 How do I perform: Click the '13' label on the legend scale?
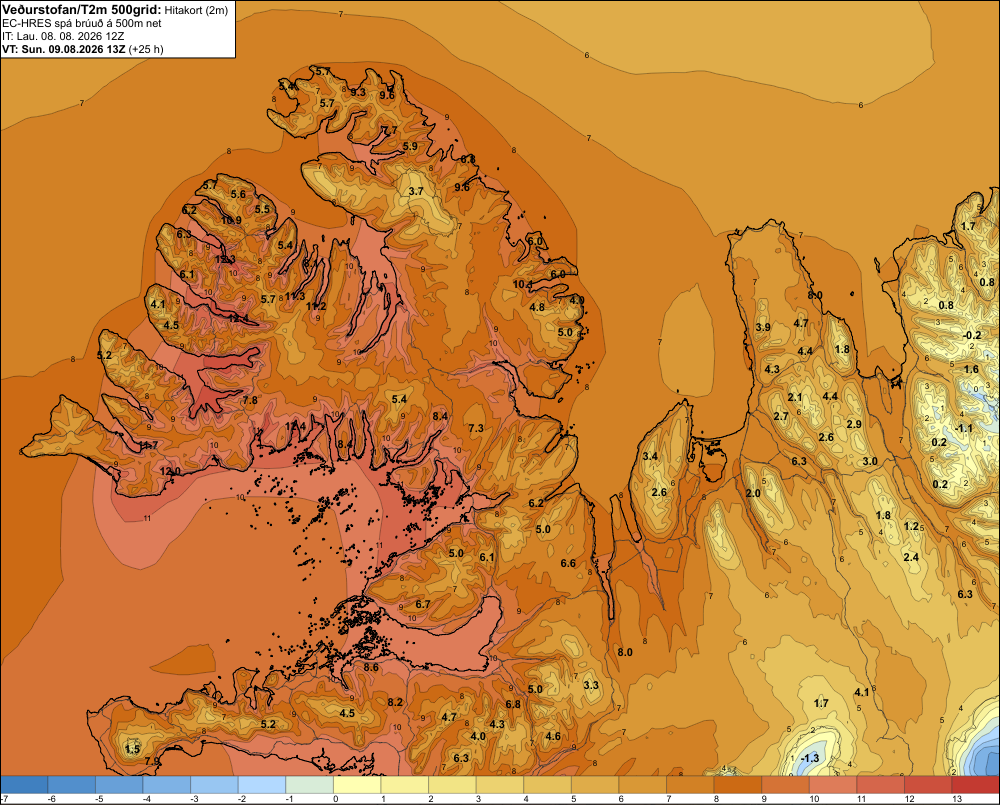(956, 799)
